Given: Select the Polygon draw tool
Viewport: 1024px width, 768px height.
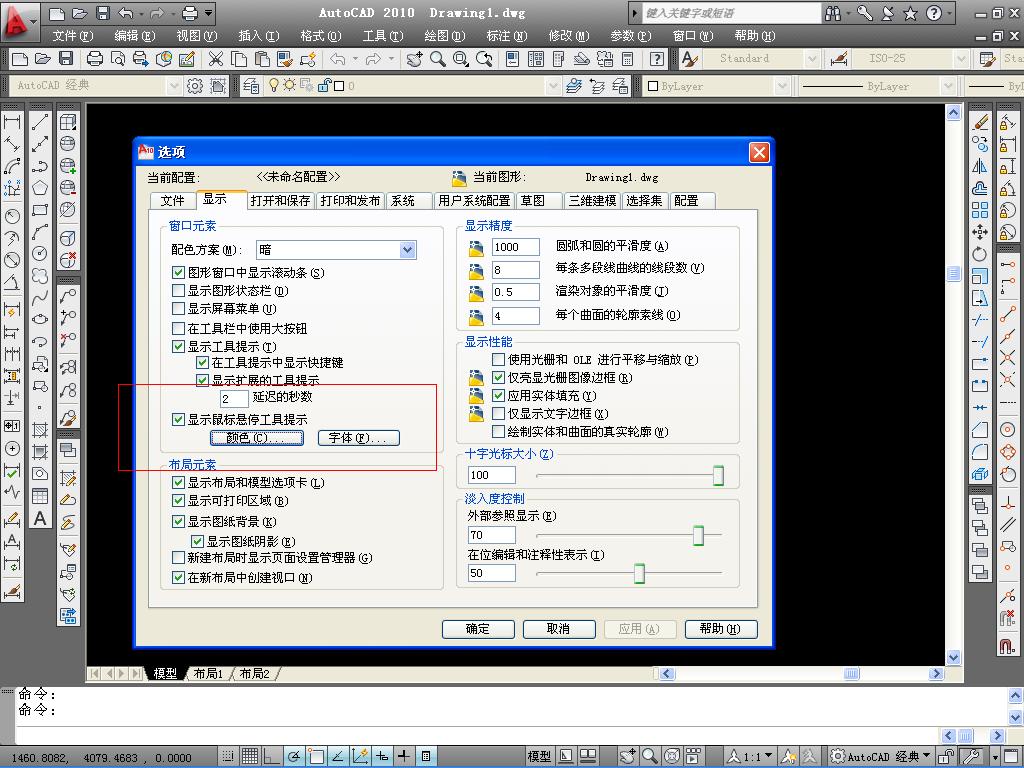Looking at the screenshot, I should pyautogui.click(x=40, y=187).
